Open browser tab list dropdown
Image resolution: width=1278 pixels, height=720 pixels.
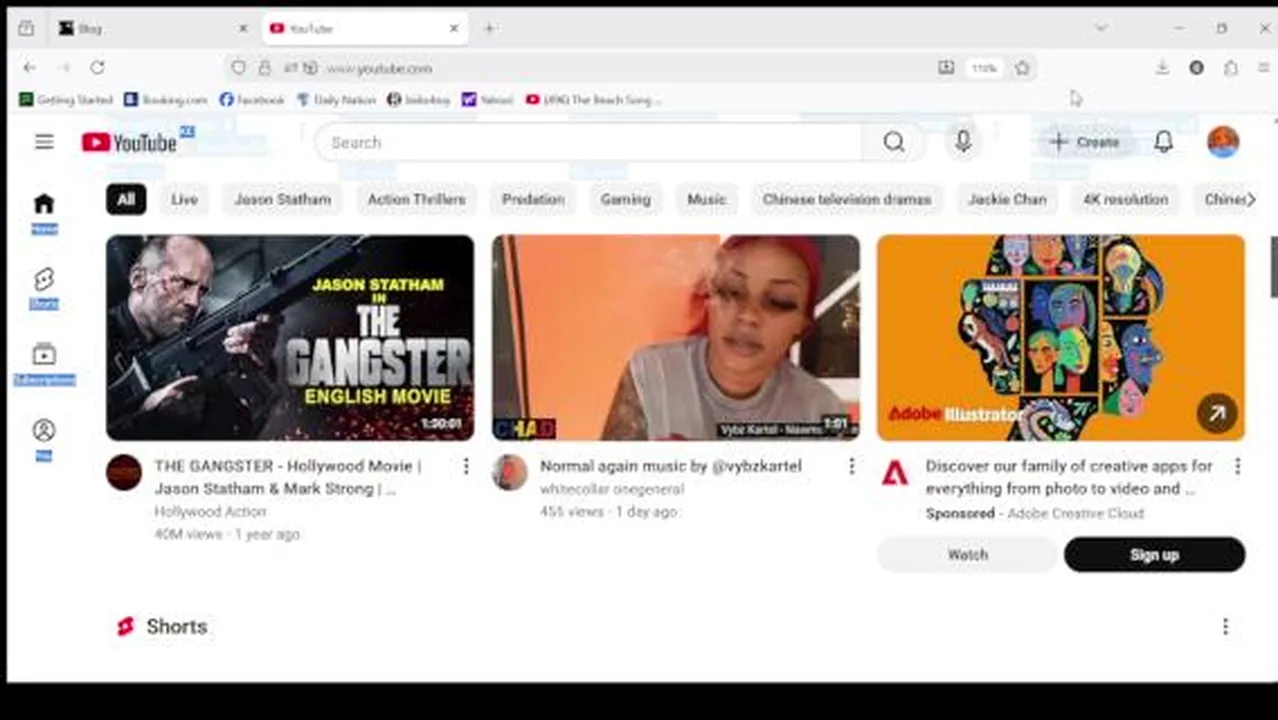[1101, 29]
